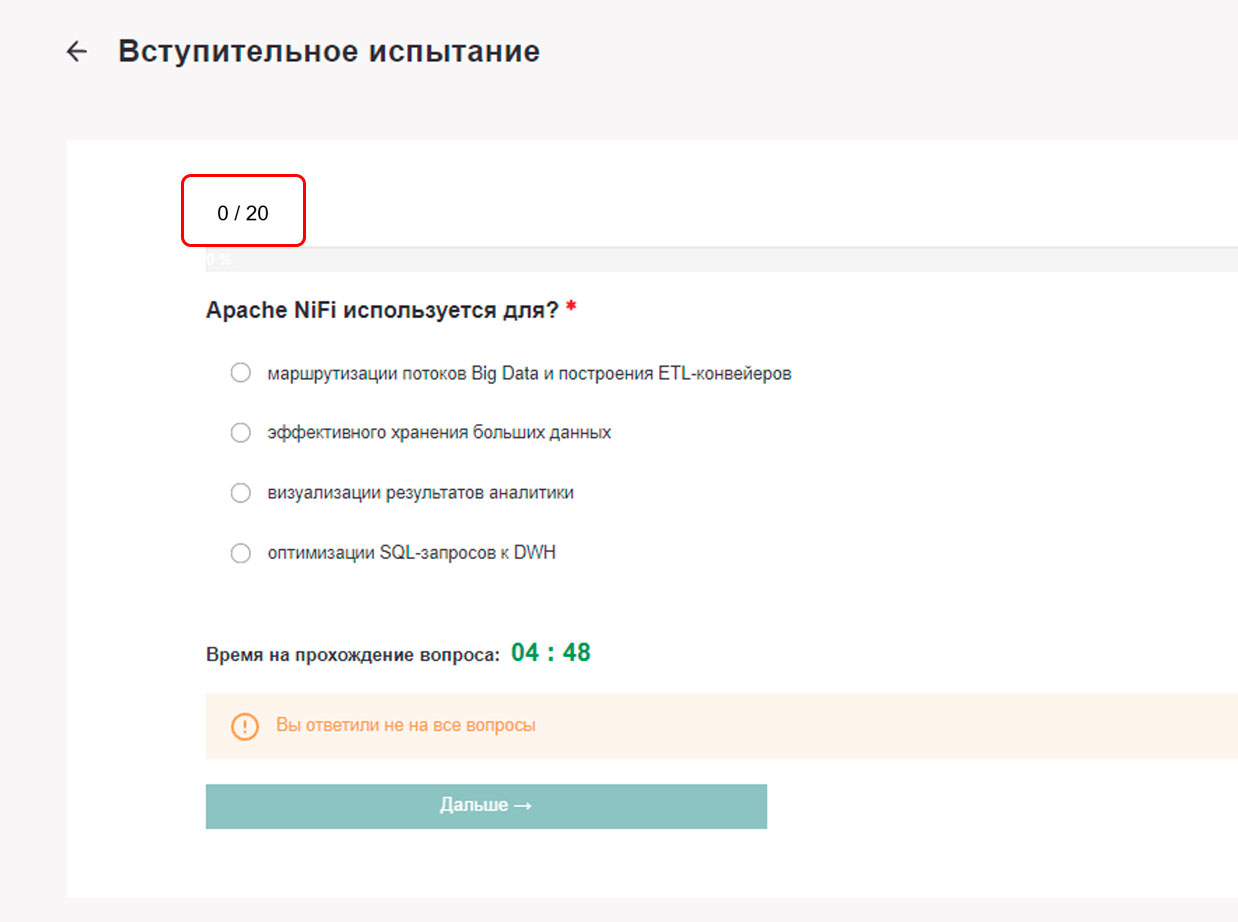
Task: Click the green 04 : 48 countdown timer
Action: pos(550,653)
